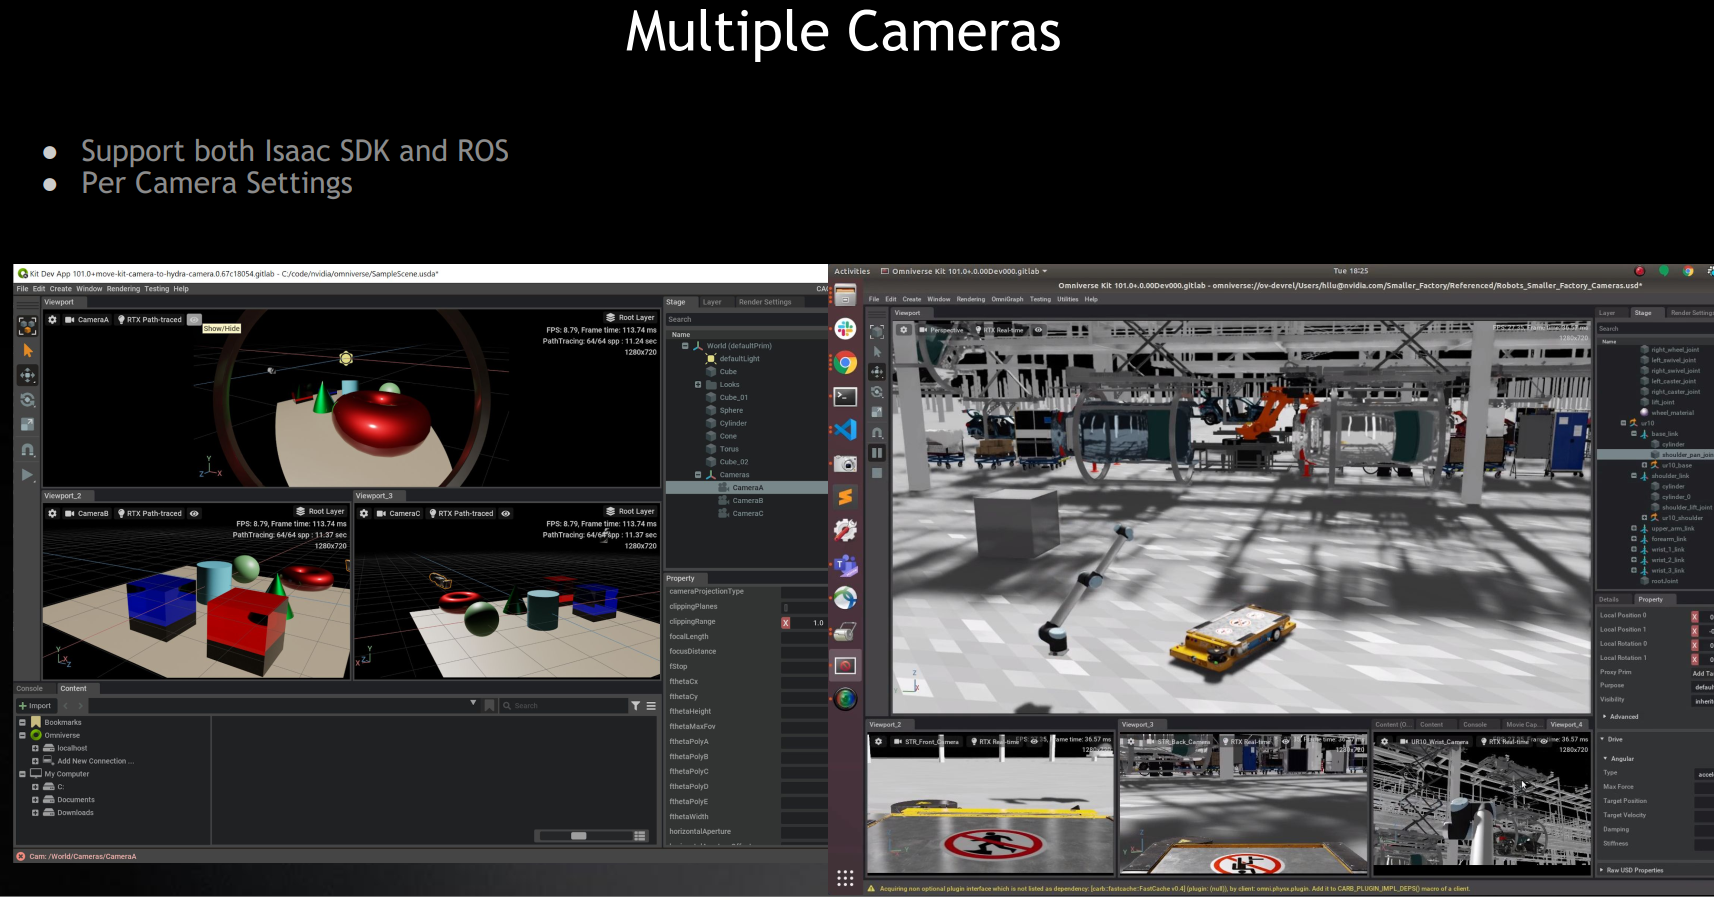1714x897 pixels.
Task: Click the Content browser search field
Action: (x=563, y=706)
